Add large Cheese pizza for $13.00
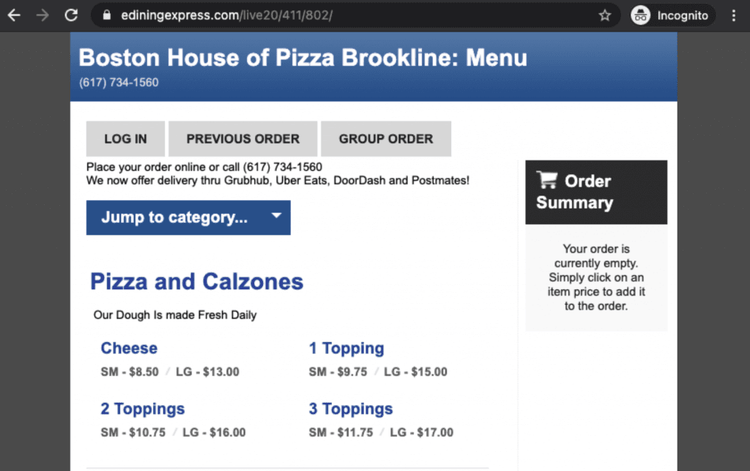Screen dimensions: 750x471 coord(208,372)
